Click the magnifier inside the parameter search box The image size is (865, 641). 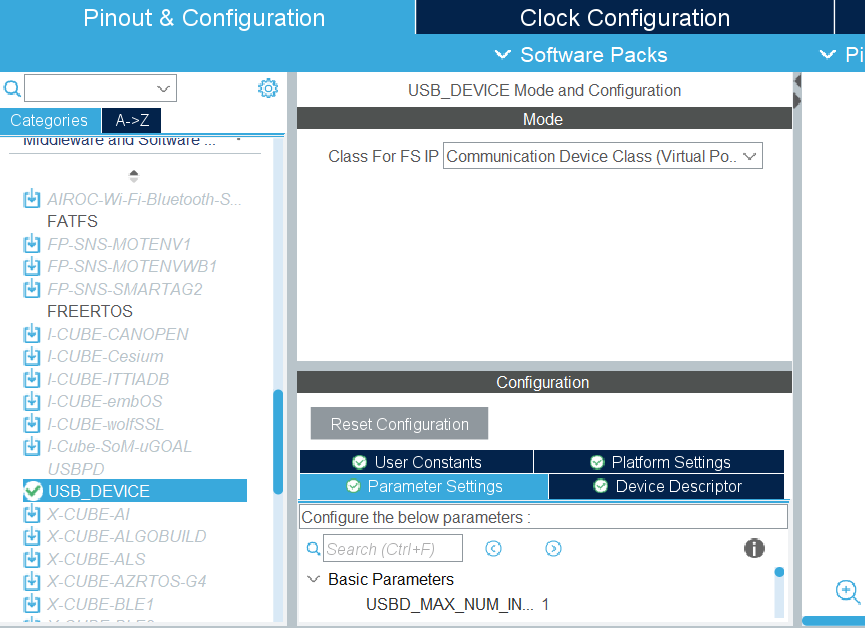313,549
